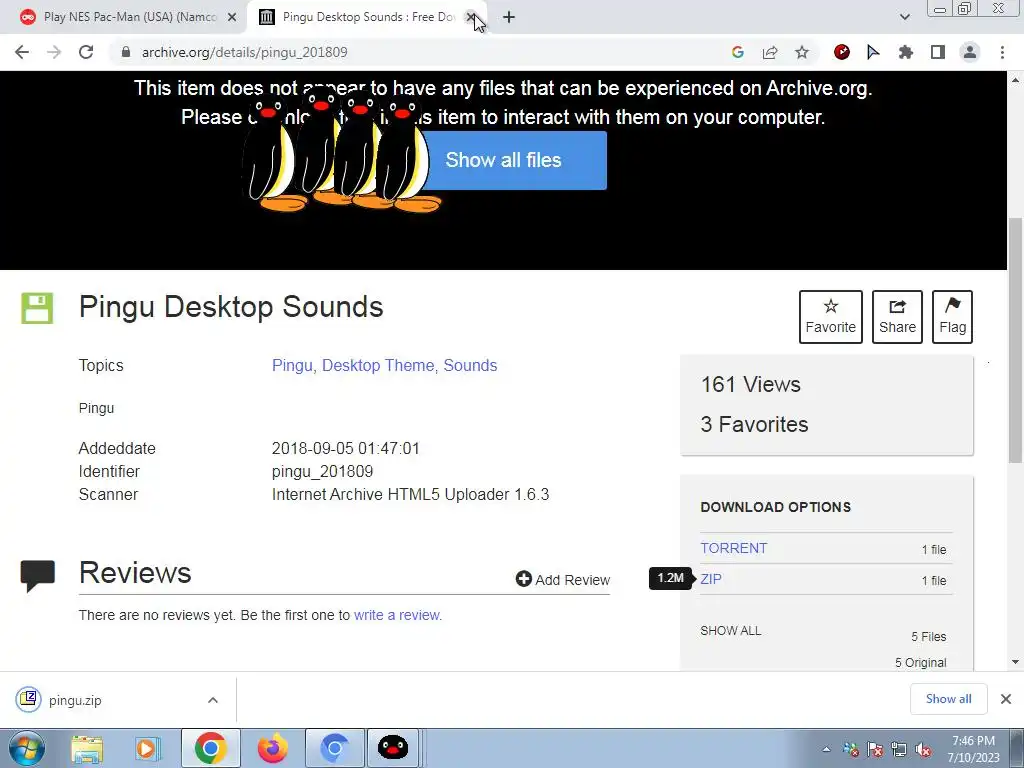Viewport: 1024px width, 768px height.
Task: Bookmark this page with star icon
Action: tap(802, 52)
